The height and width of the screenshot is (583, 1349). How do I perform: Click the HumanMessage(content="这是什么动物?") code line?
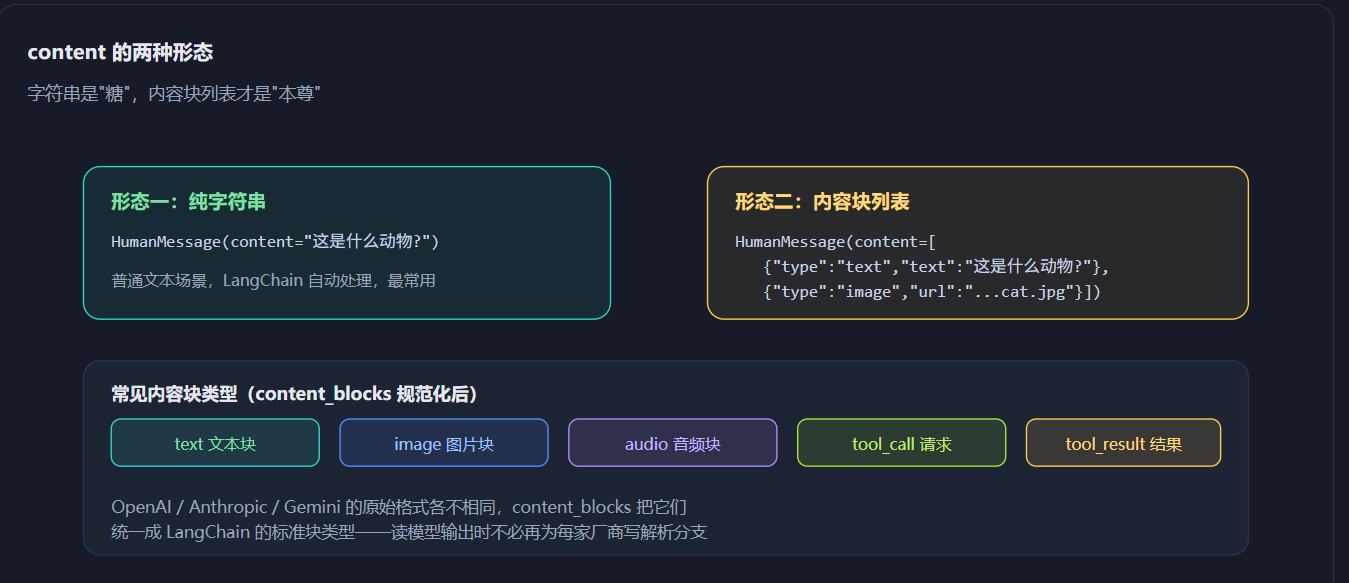point(275,242)
